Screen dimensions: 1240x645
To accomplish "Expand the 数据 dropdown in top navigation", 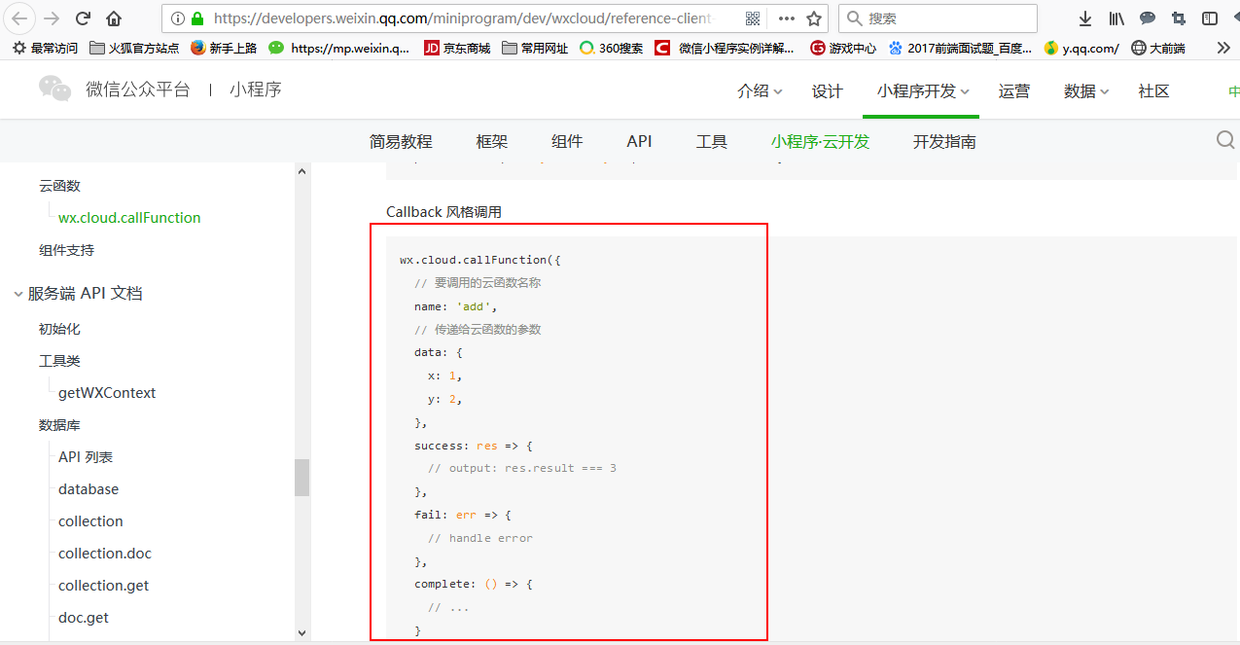I will point(1086,90).
